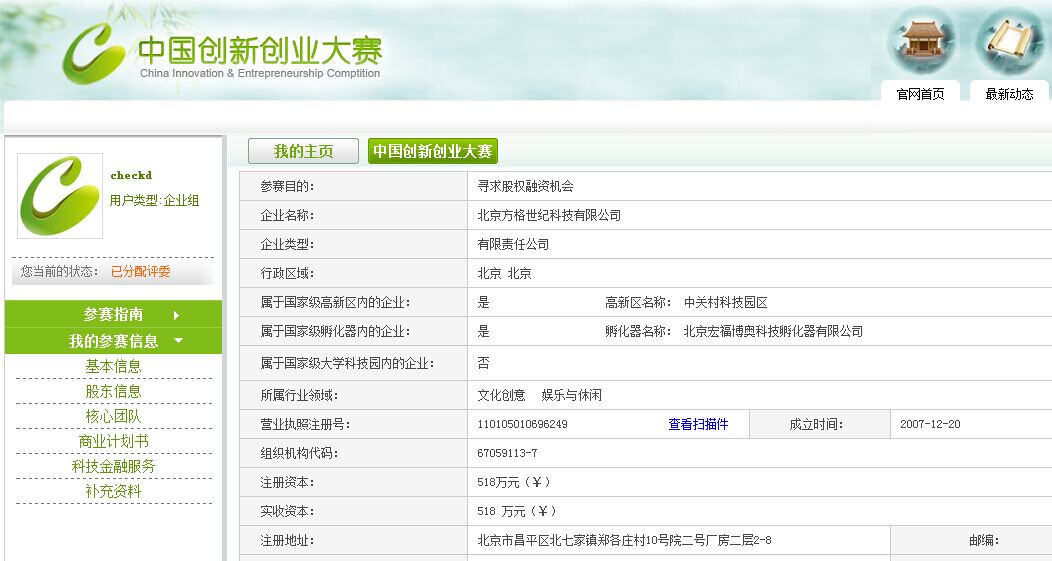
Task: Open 核心团队 in the sidebar
Action: [x=113, y=416]
